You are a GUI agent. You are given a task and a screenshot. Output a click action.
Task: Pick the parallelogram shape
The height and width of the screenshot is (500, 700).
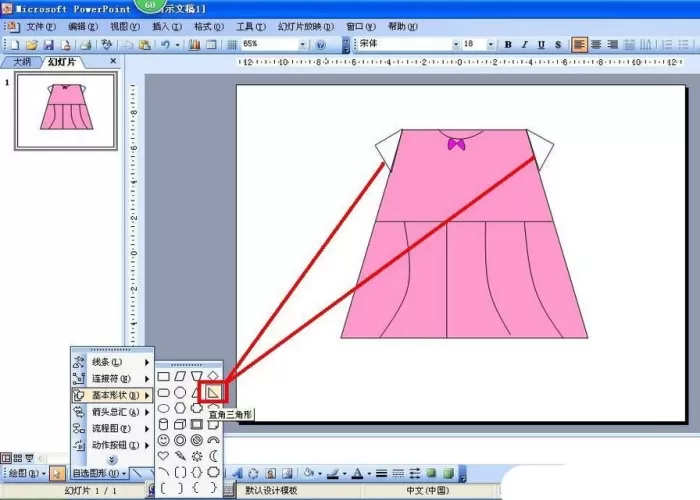click(180, 376)
